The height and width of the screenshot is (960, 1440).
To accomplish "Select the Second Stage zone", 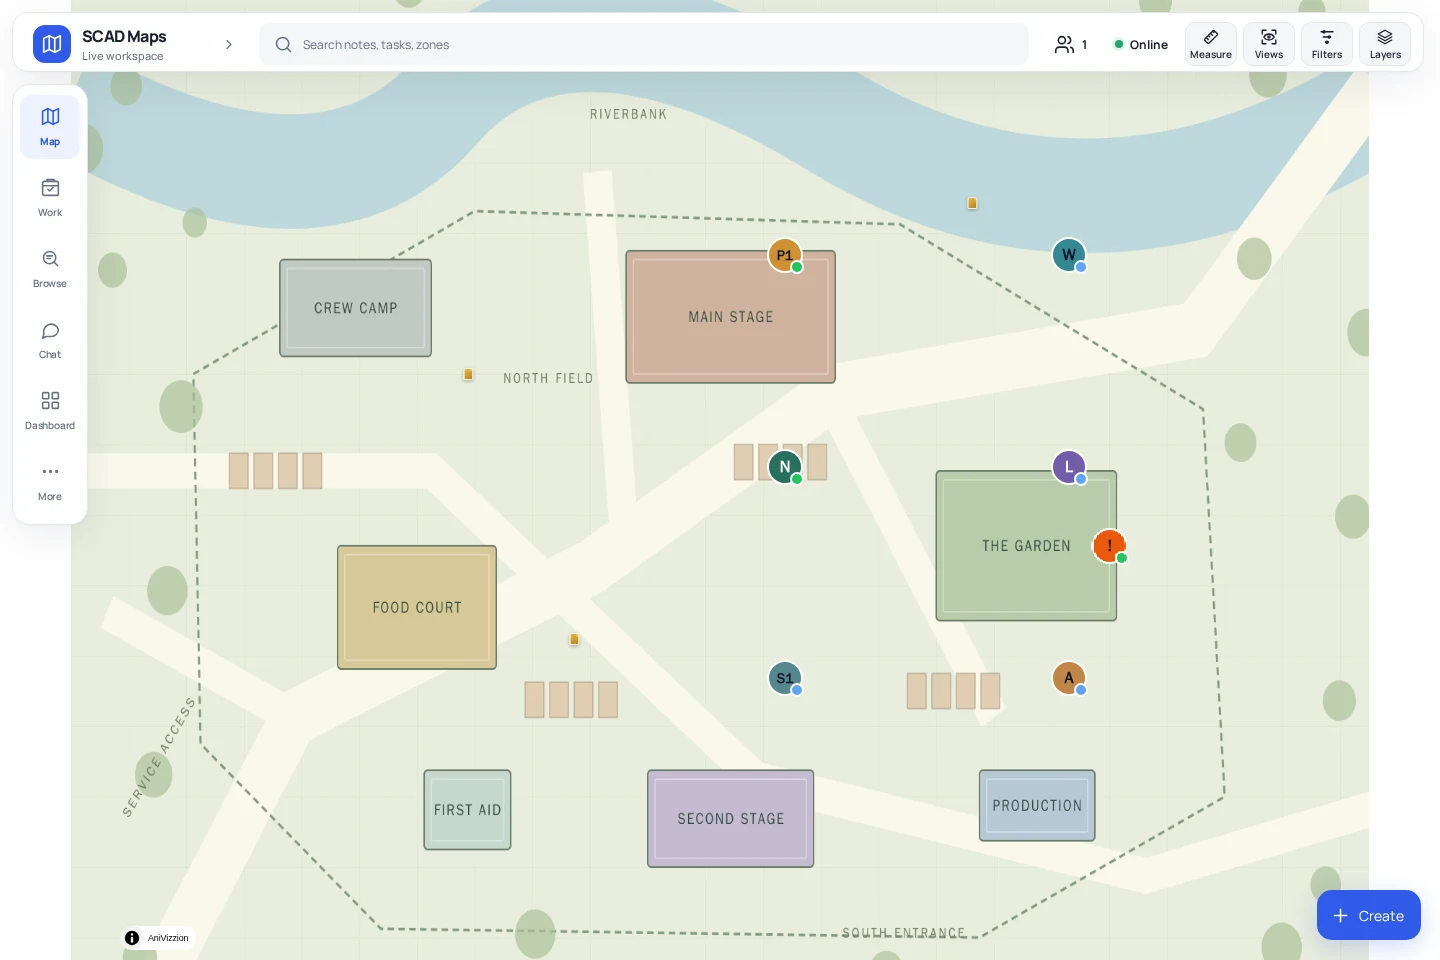I will [x=730, y=818].
